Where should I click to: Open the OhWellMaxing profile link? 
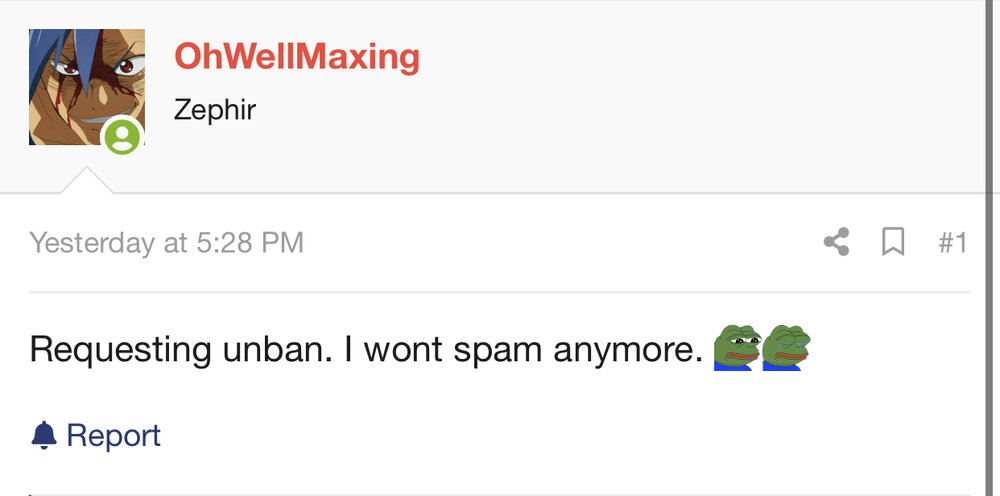(297, 57)
